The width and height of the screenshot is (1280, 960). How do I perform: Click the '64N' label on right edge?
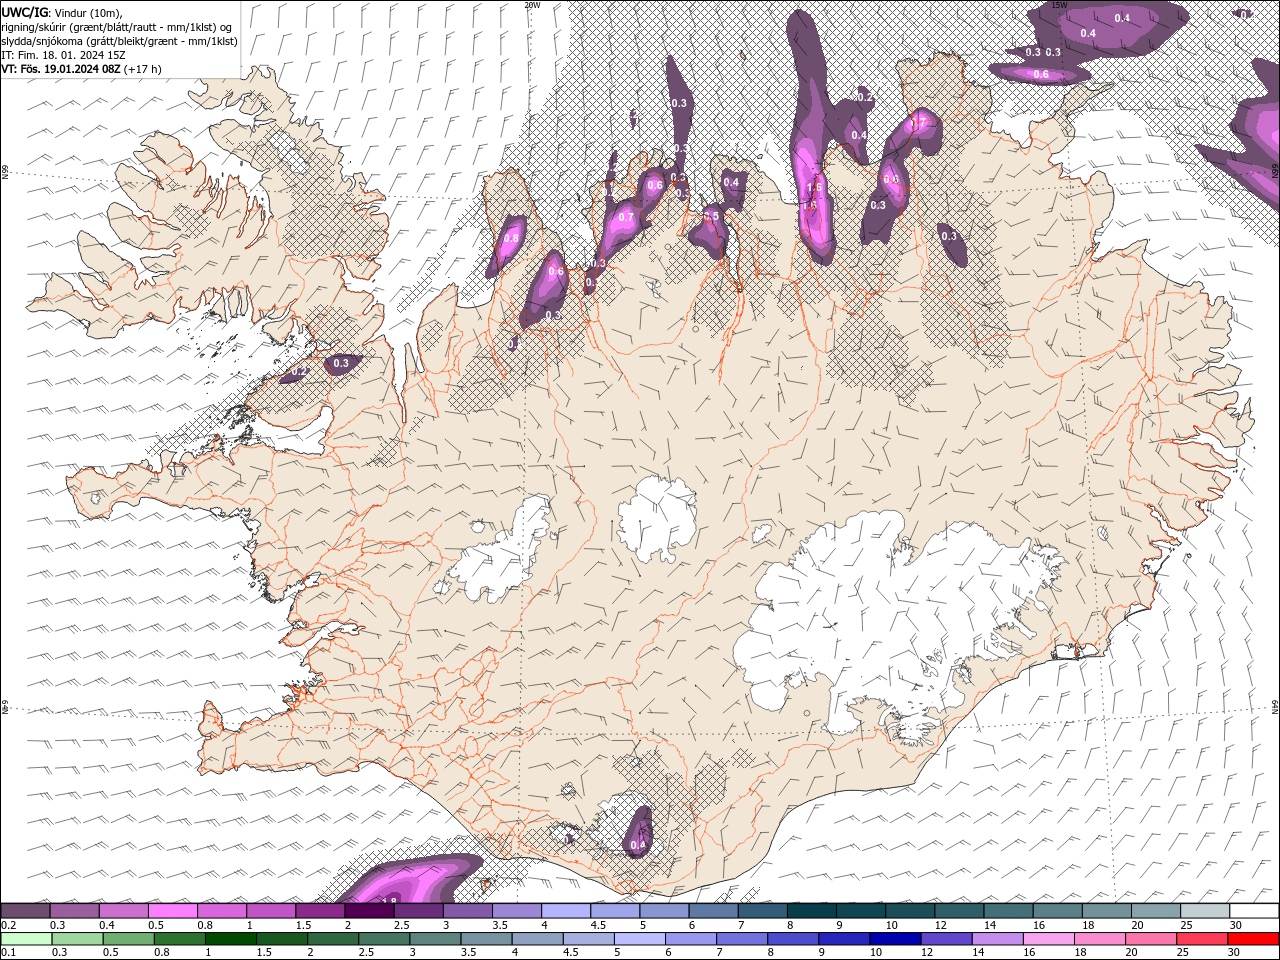(x=1275, y=706)
